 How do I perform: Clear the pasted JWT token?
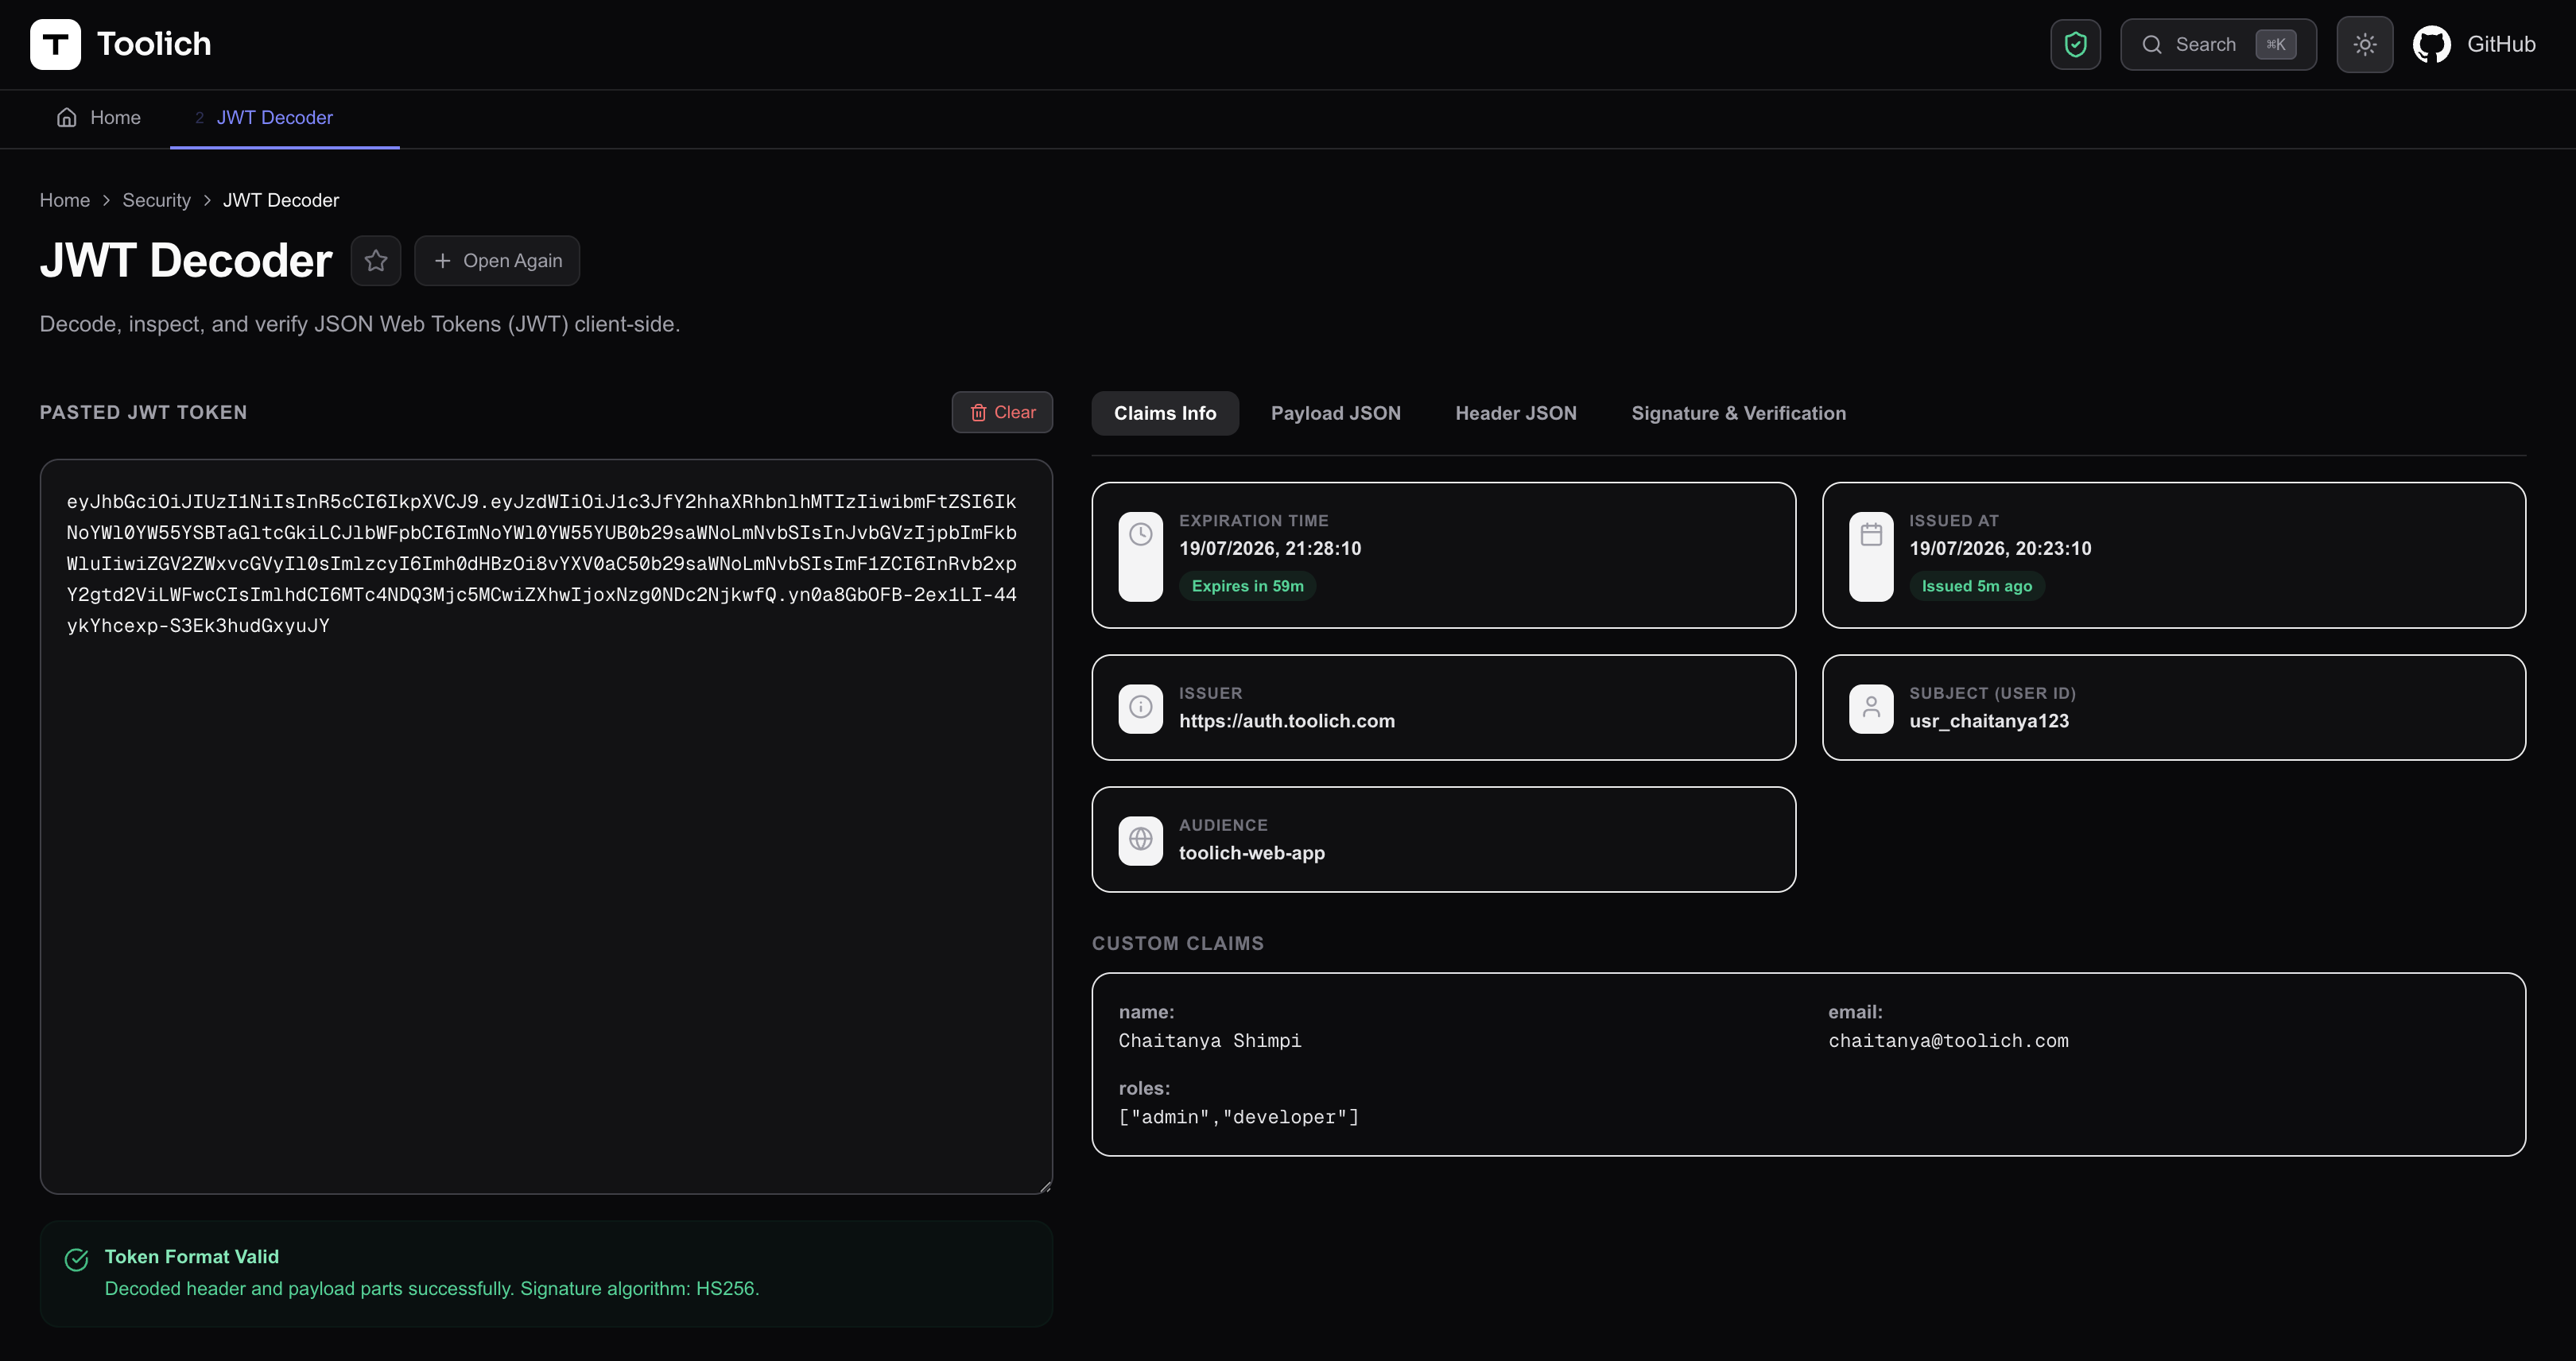pyautogui.click(x=1002, y=412)
